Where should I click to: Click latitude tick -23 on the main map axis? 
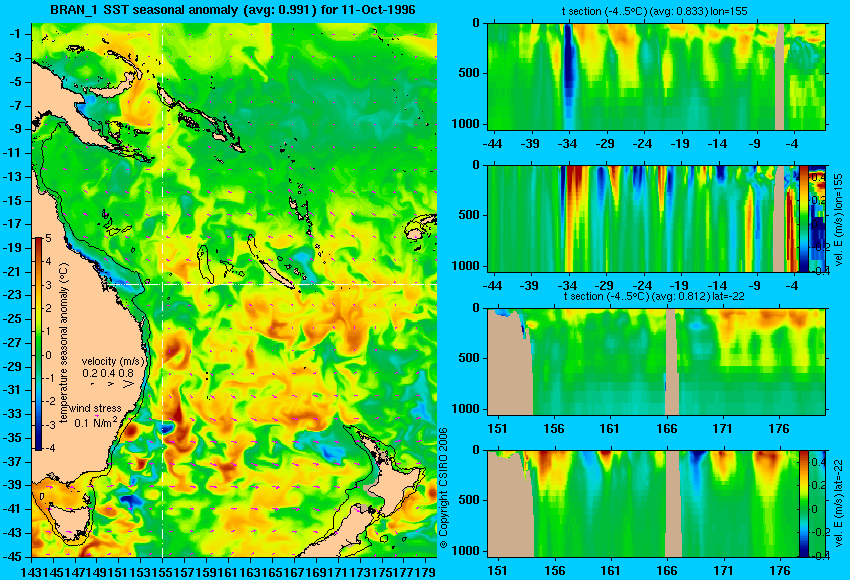tap(14, 295)
